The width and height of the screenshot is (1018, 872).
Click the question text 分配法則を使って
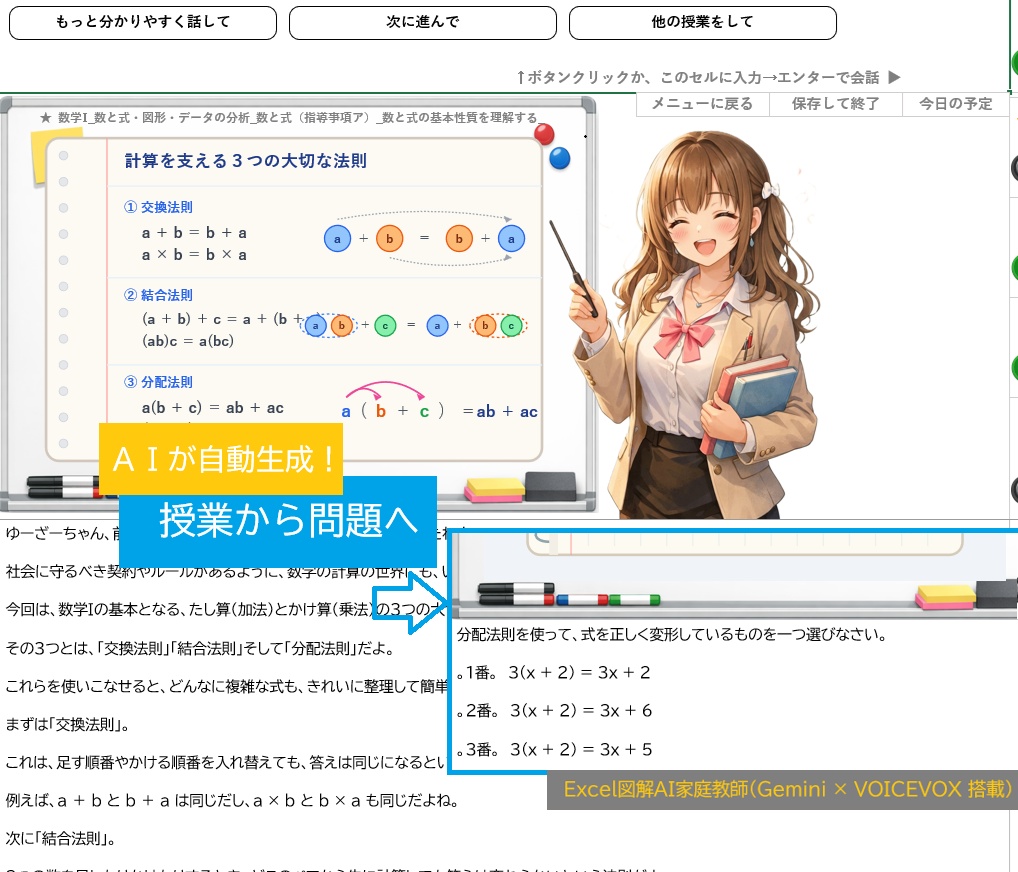click(672, 634)
